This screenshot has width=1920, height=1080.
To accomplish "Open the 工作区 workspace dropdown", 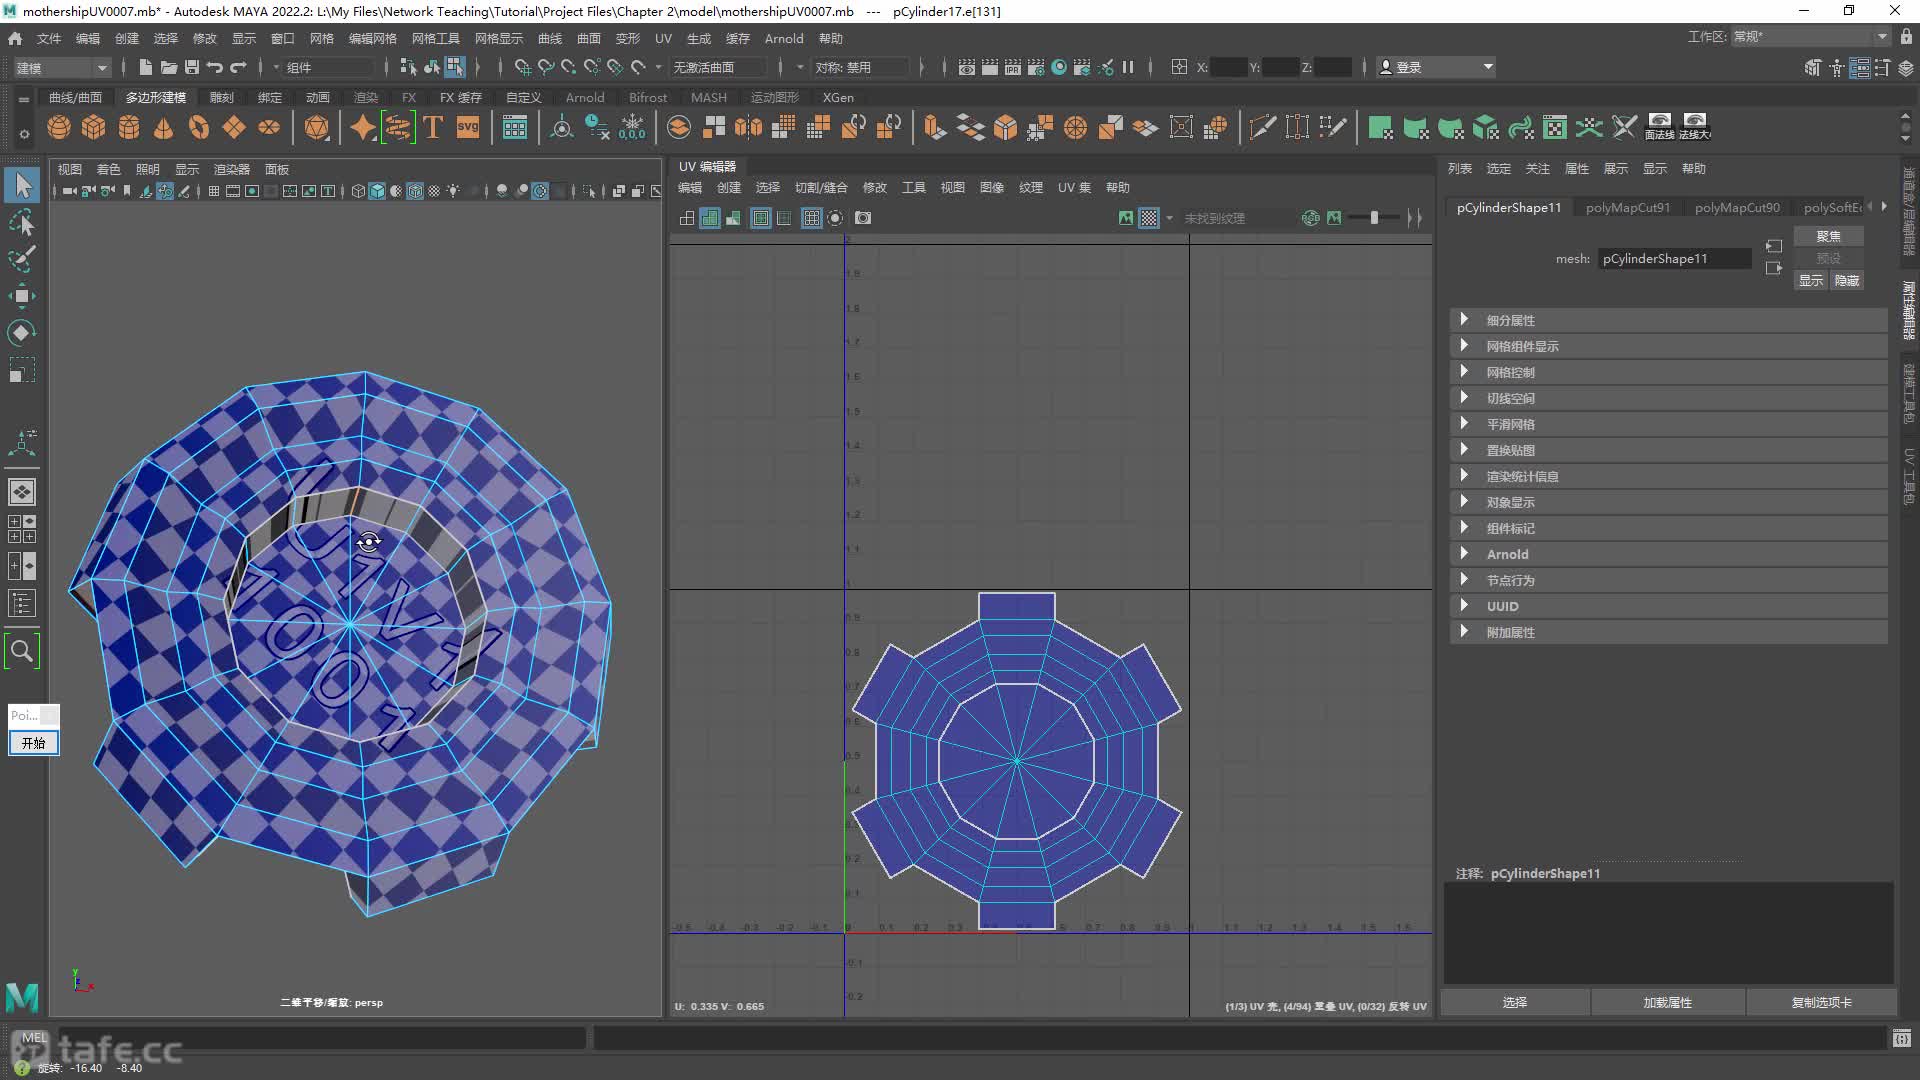I will coord(1810,37).
